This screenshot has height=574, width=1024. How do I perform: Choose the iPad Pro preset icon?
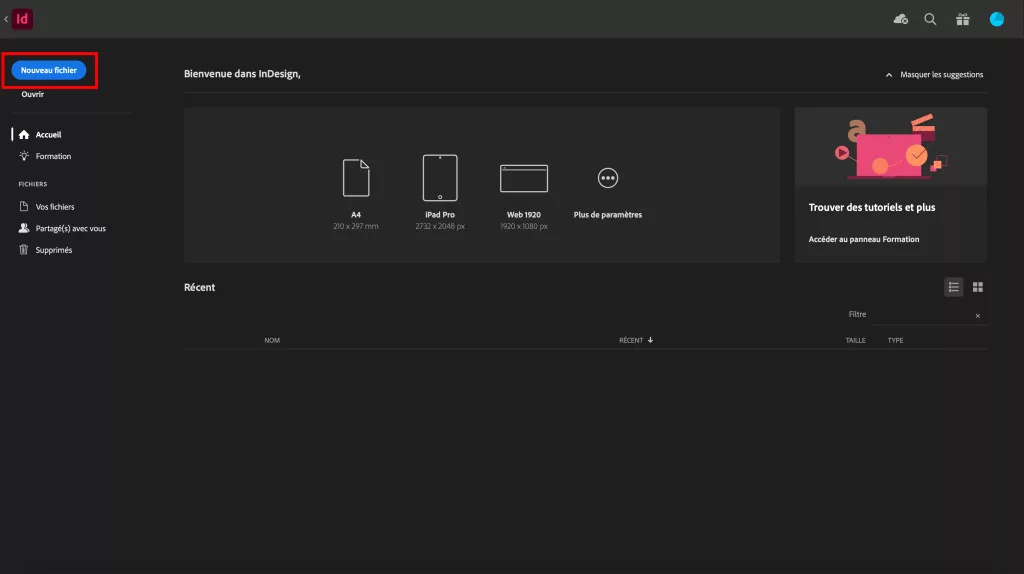[440, 178]
